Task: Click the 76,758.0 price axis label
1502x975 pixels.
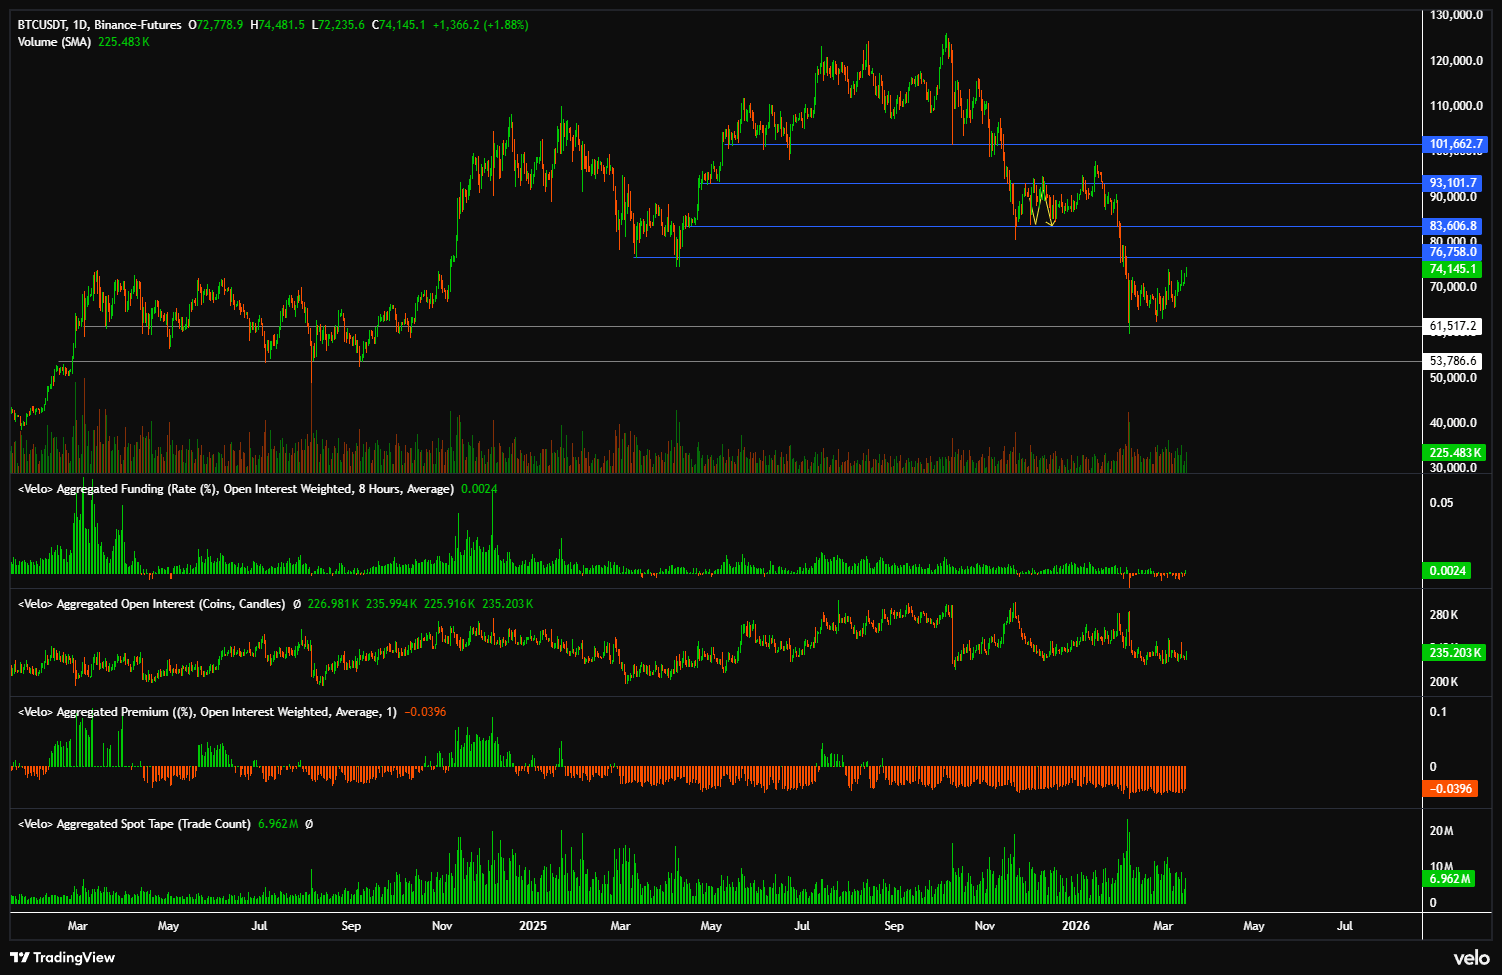Action: [x=1453, y=252]
